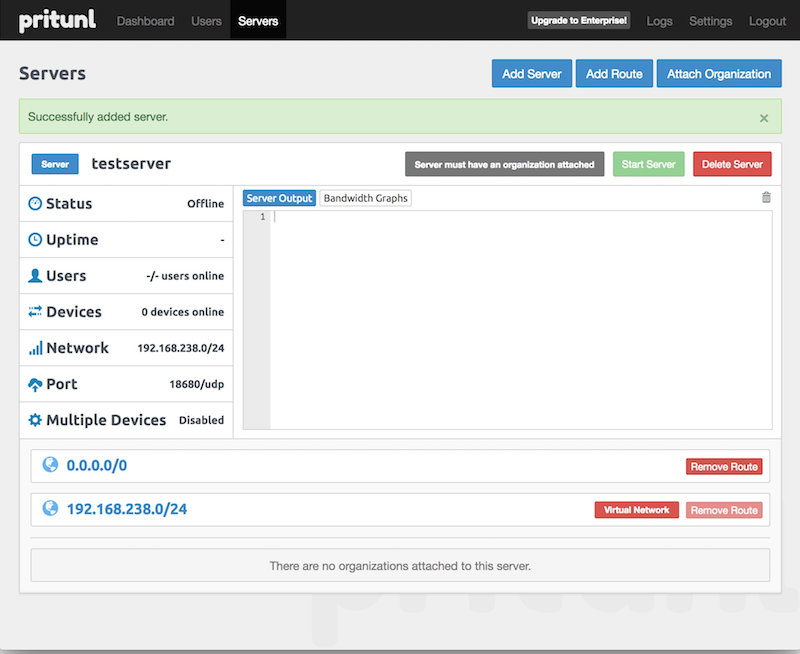Go to the Dashboard page

145,21
